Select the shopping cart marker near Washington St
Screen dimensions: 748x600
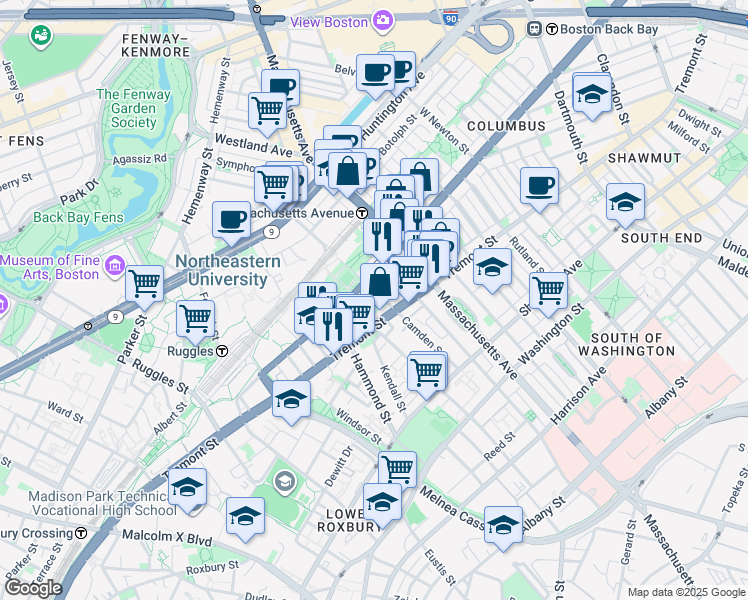pos(548,291)
